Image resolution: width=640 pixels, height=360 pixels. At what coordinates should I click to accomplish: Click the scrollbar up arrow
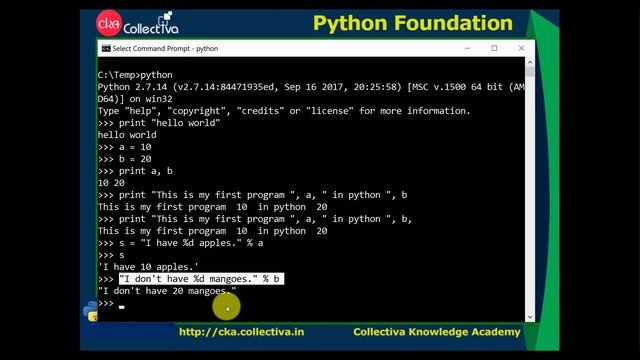[530, 62]
